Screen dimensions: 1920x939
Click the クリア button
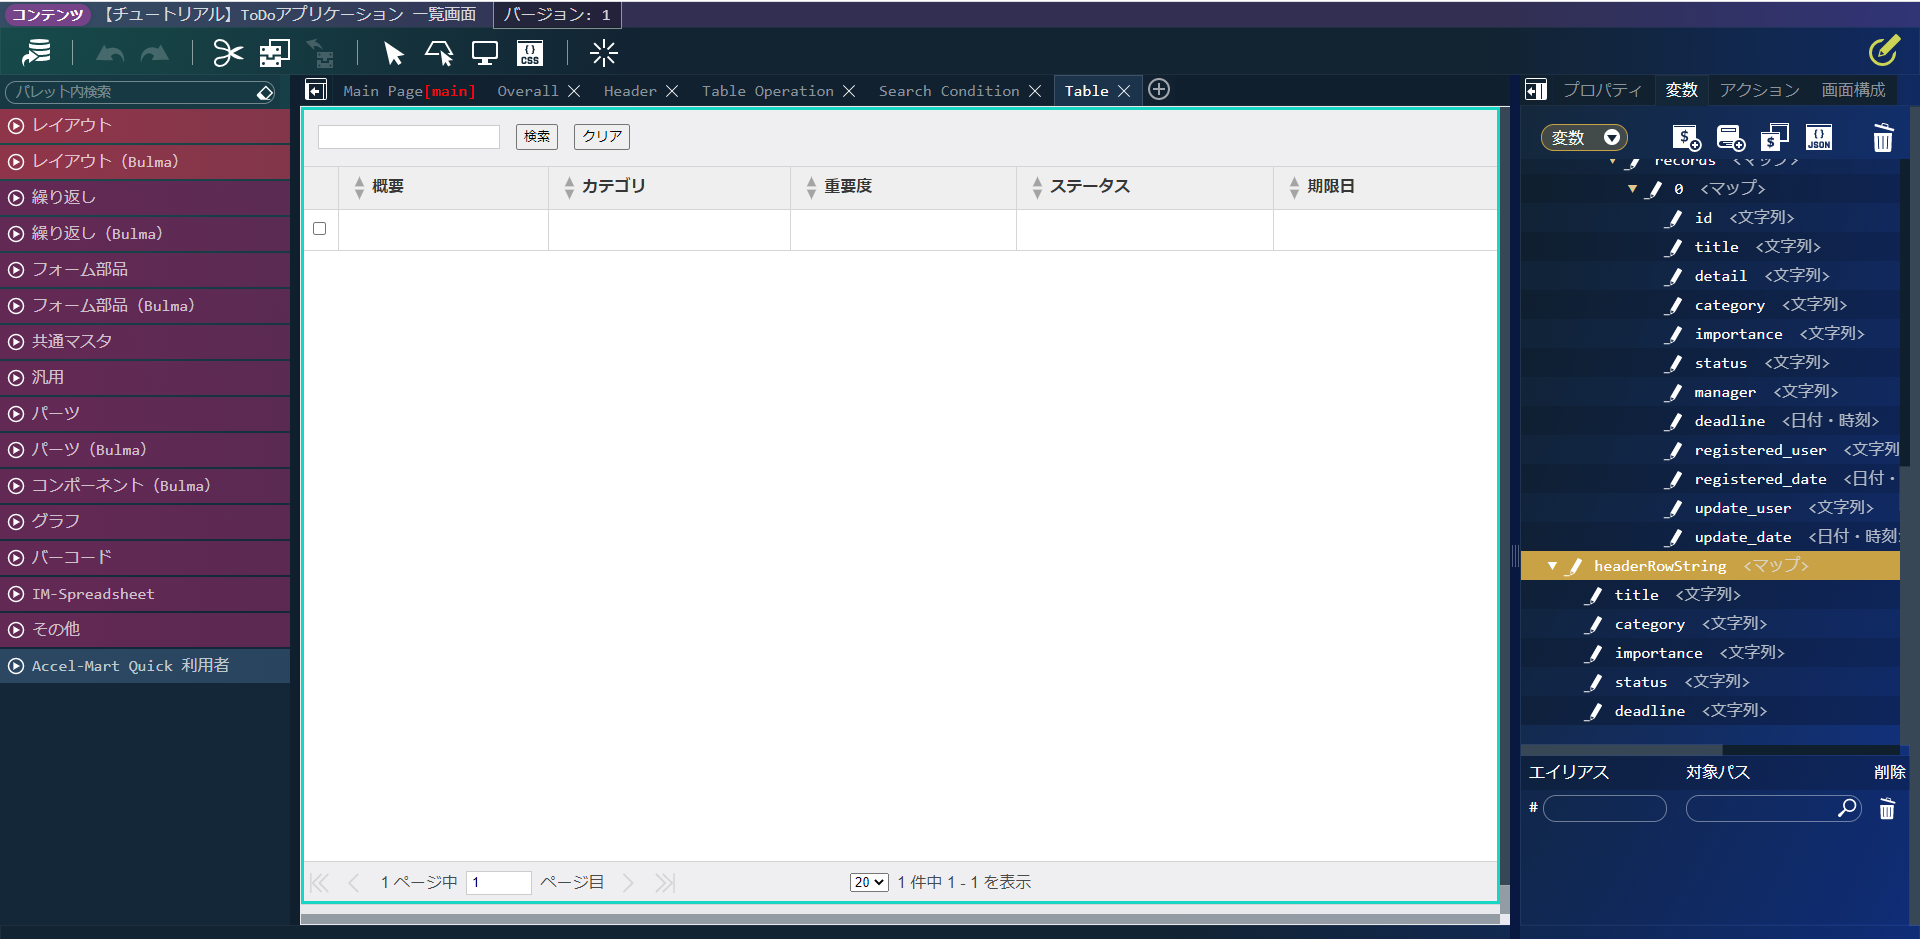(602, 136)
